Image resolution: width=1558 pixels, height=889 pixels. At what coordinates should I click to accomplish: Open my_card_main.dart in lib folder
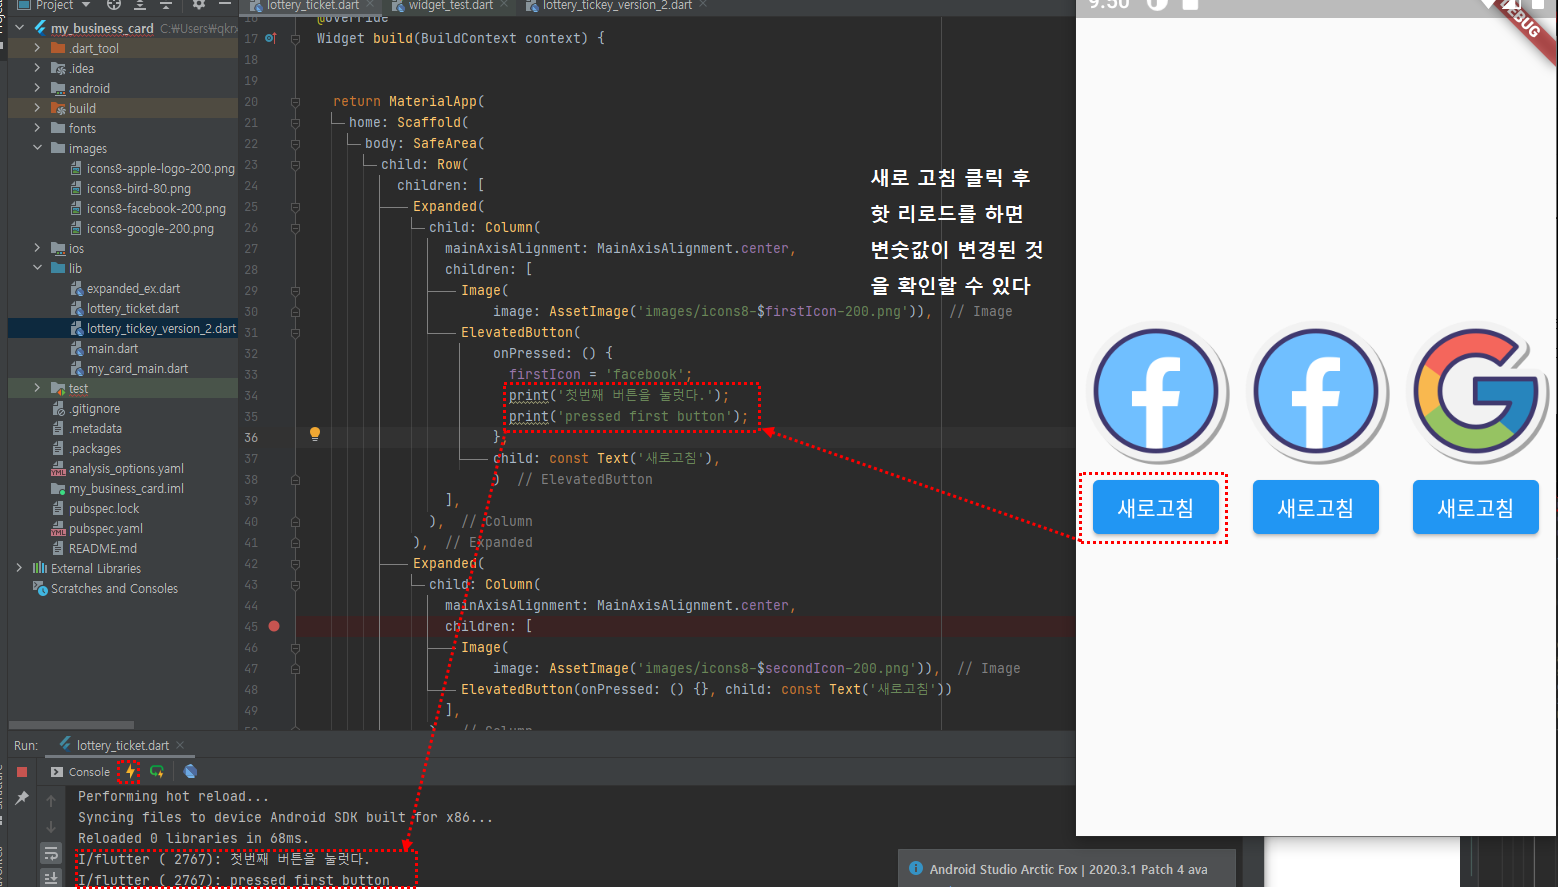(x=129, y=368)
